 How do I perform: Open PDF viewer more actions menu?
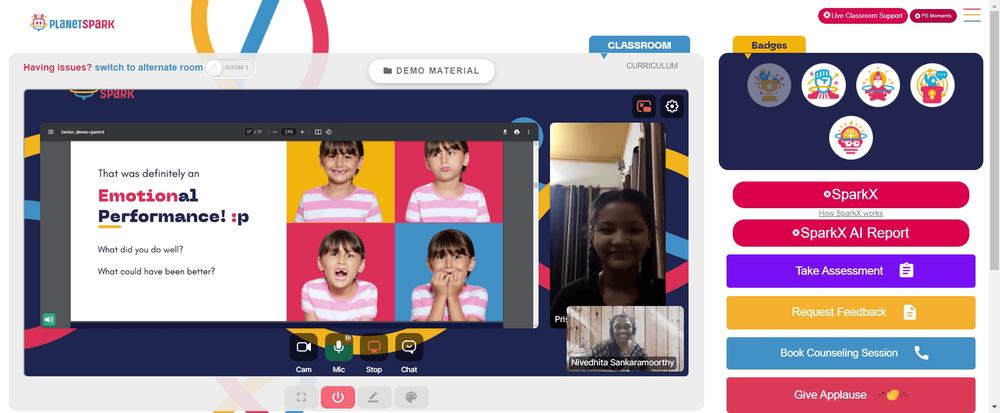click(528, 132)
